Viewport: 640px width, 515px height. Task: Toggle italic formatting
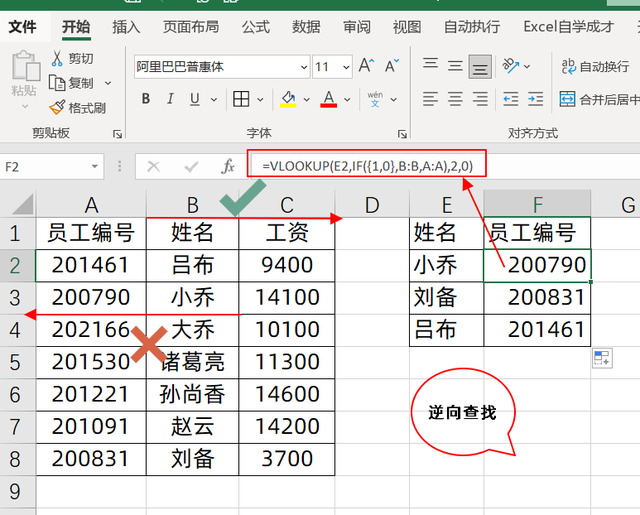(170, 99)
